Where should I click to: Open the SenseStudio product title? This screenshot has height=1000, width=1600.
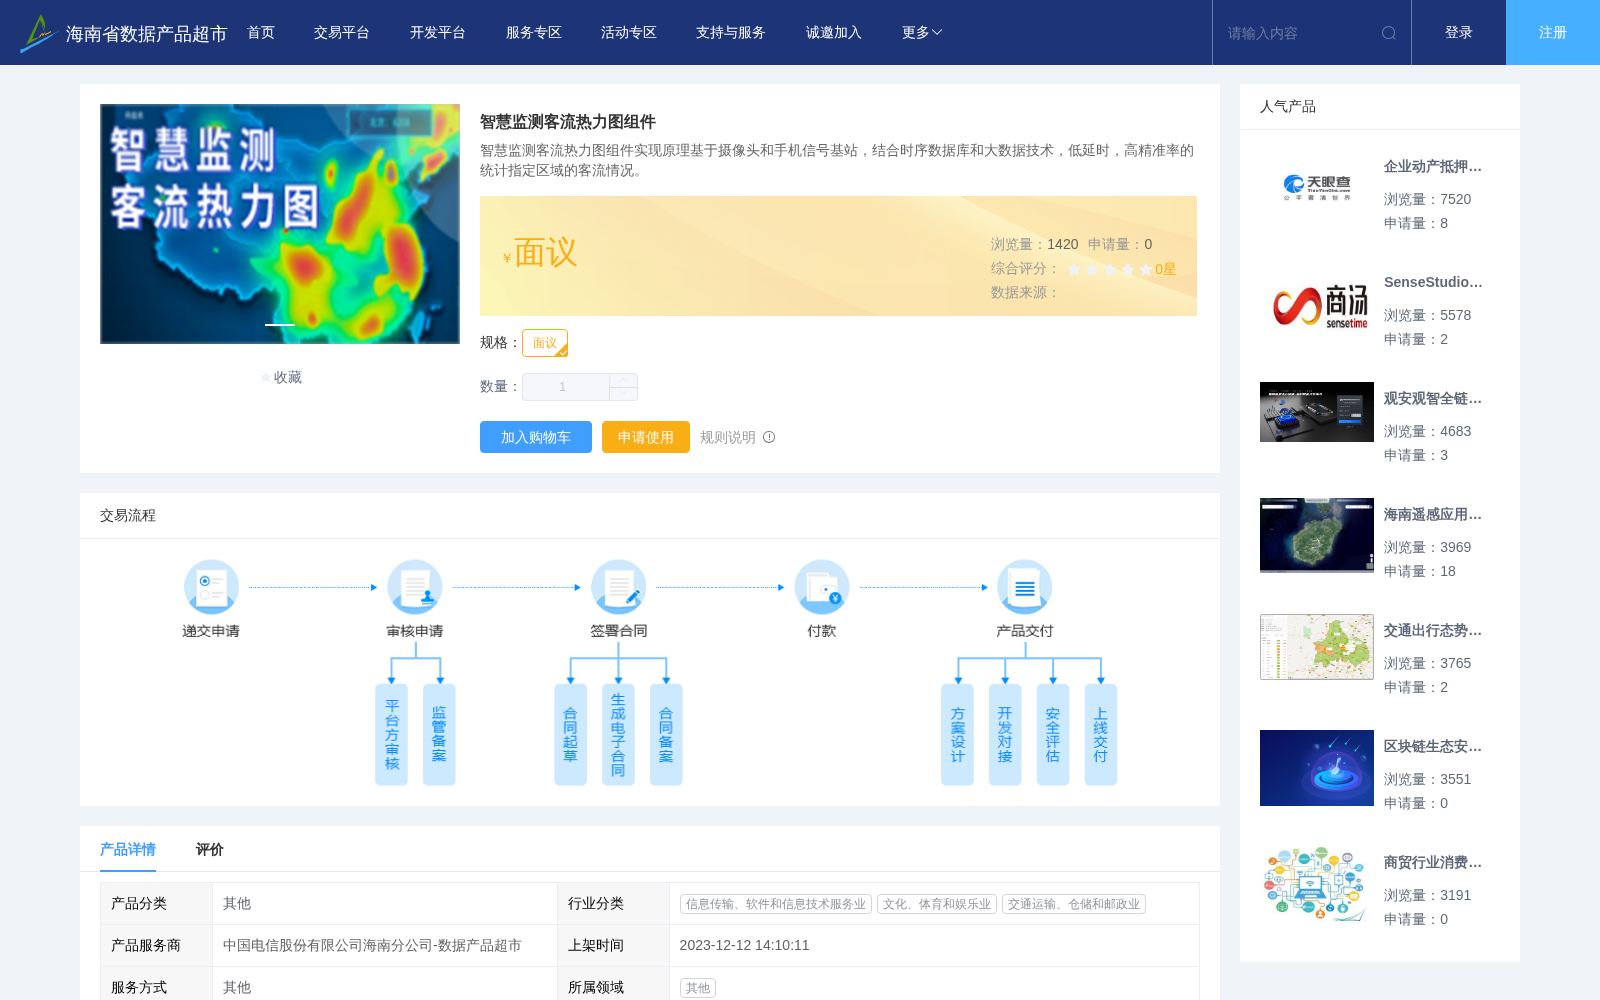click(x=1433, y=282)
